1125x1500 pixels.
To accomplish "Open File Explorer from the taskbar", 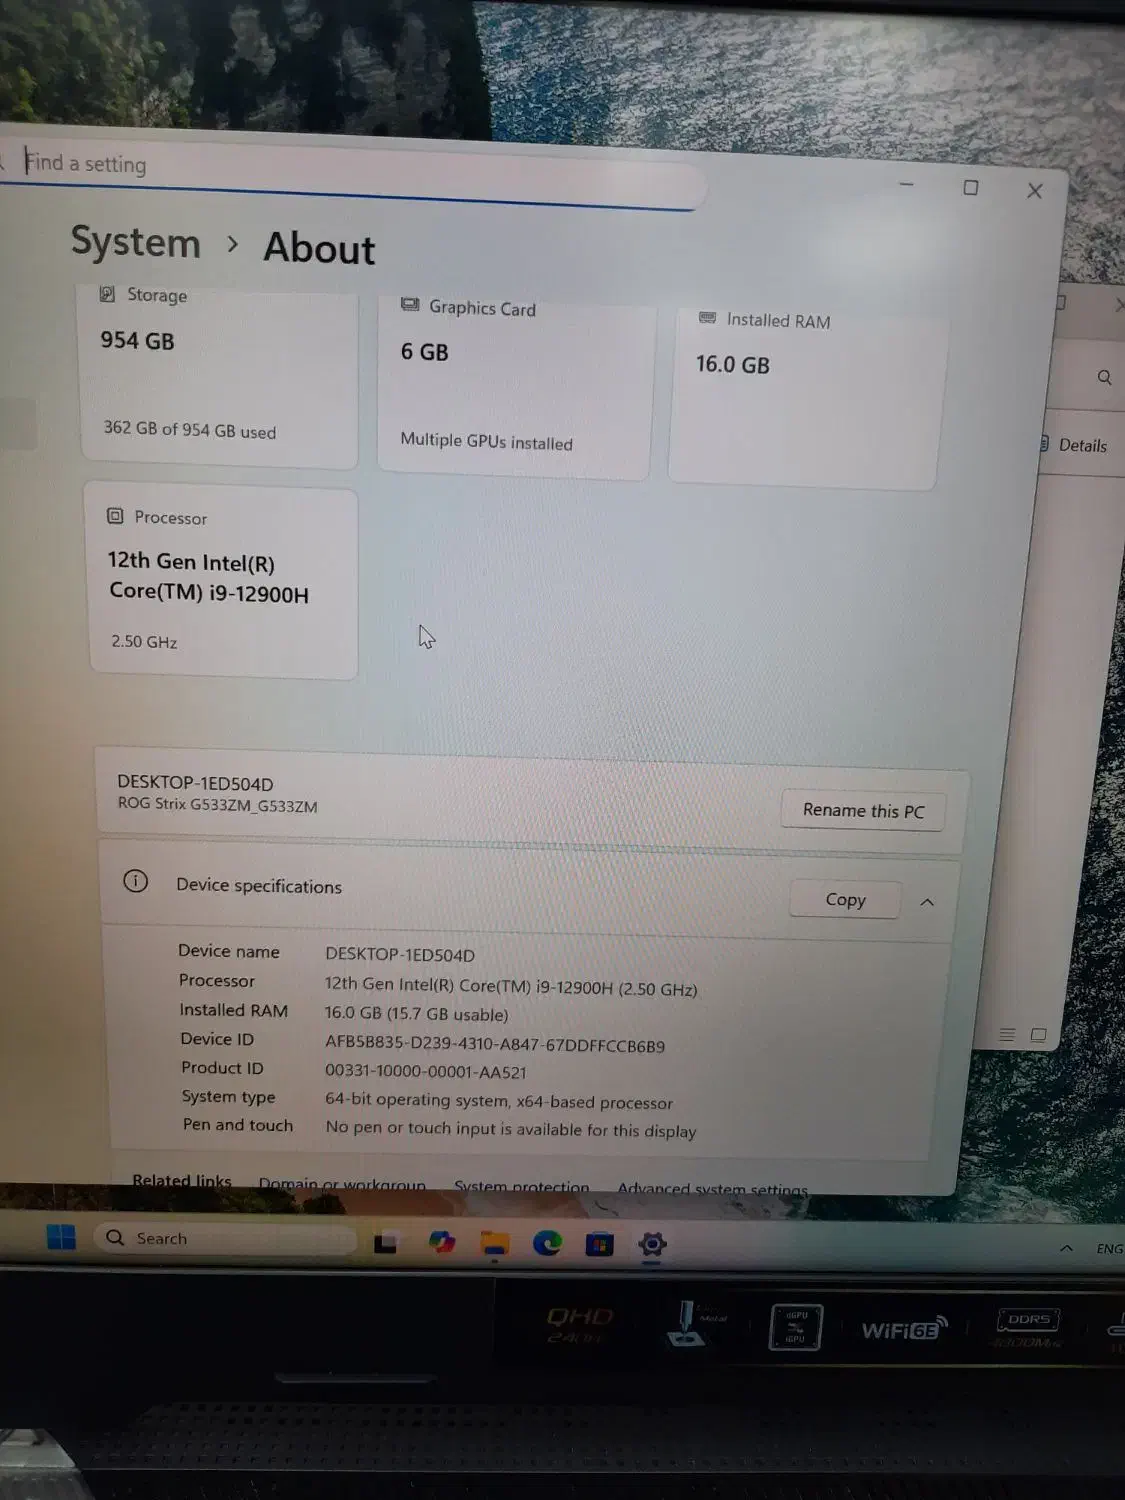I will point(494,1243).
